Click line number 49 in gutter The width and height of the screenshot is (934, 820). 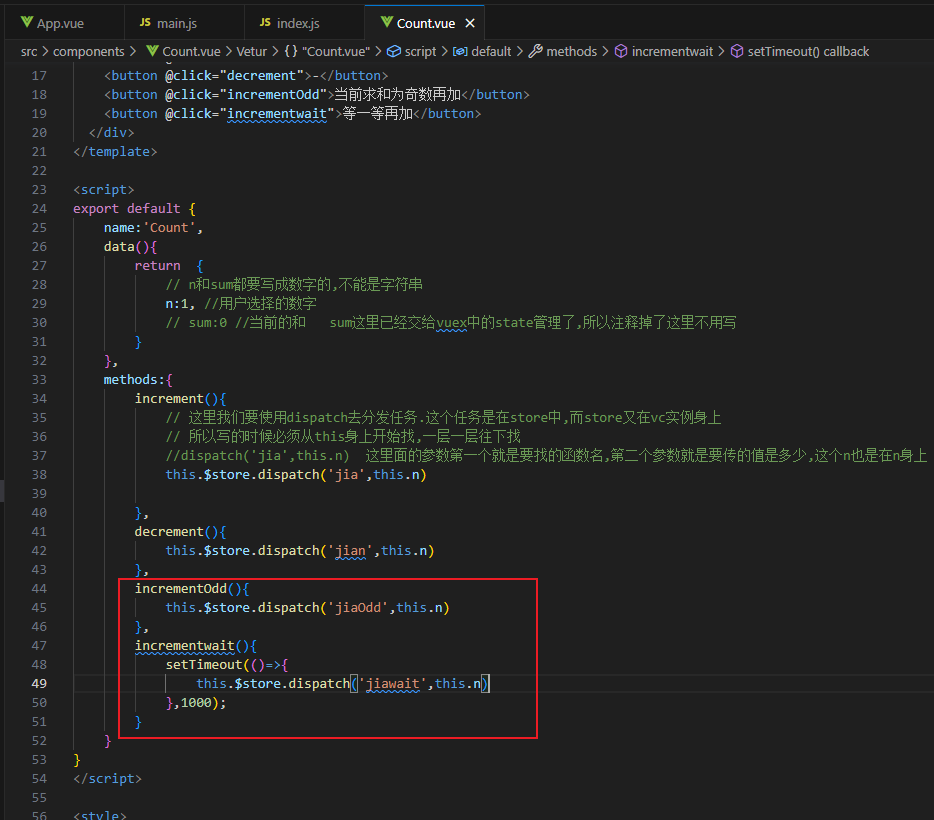coord(39,684)
